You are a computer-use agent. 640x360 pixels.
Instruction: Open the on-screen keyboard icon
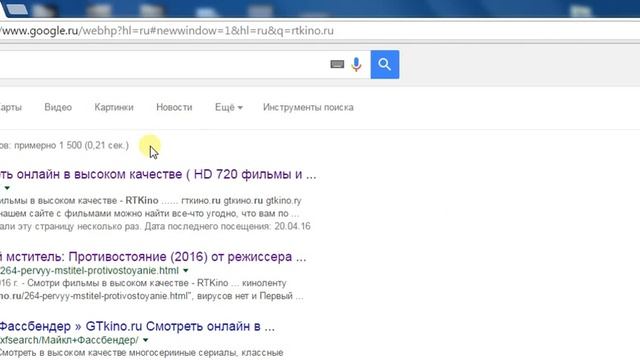click(x=337, y=64)
